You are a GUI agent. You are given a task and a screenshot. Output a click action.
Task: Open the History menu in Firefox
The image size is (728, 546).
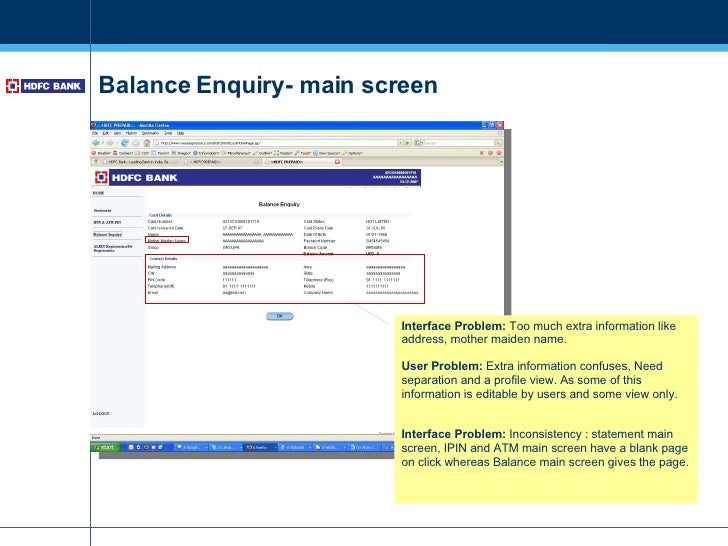131,133
